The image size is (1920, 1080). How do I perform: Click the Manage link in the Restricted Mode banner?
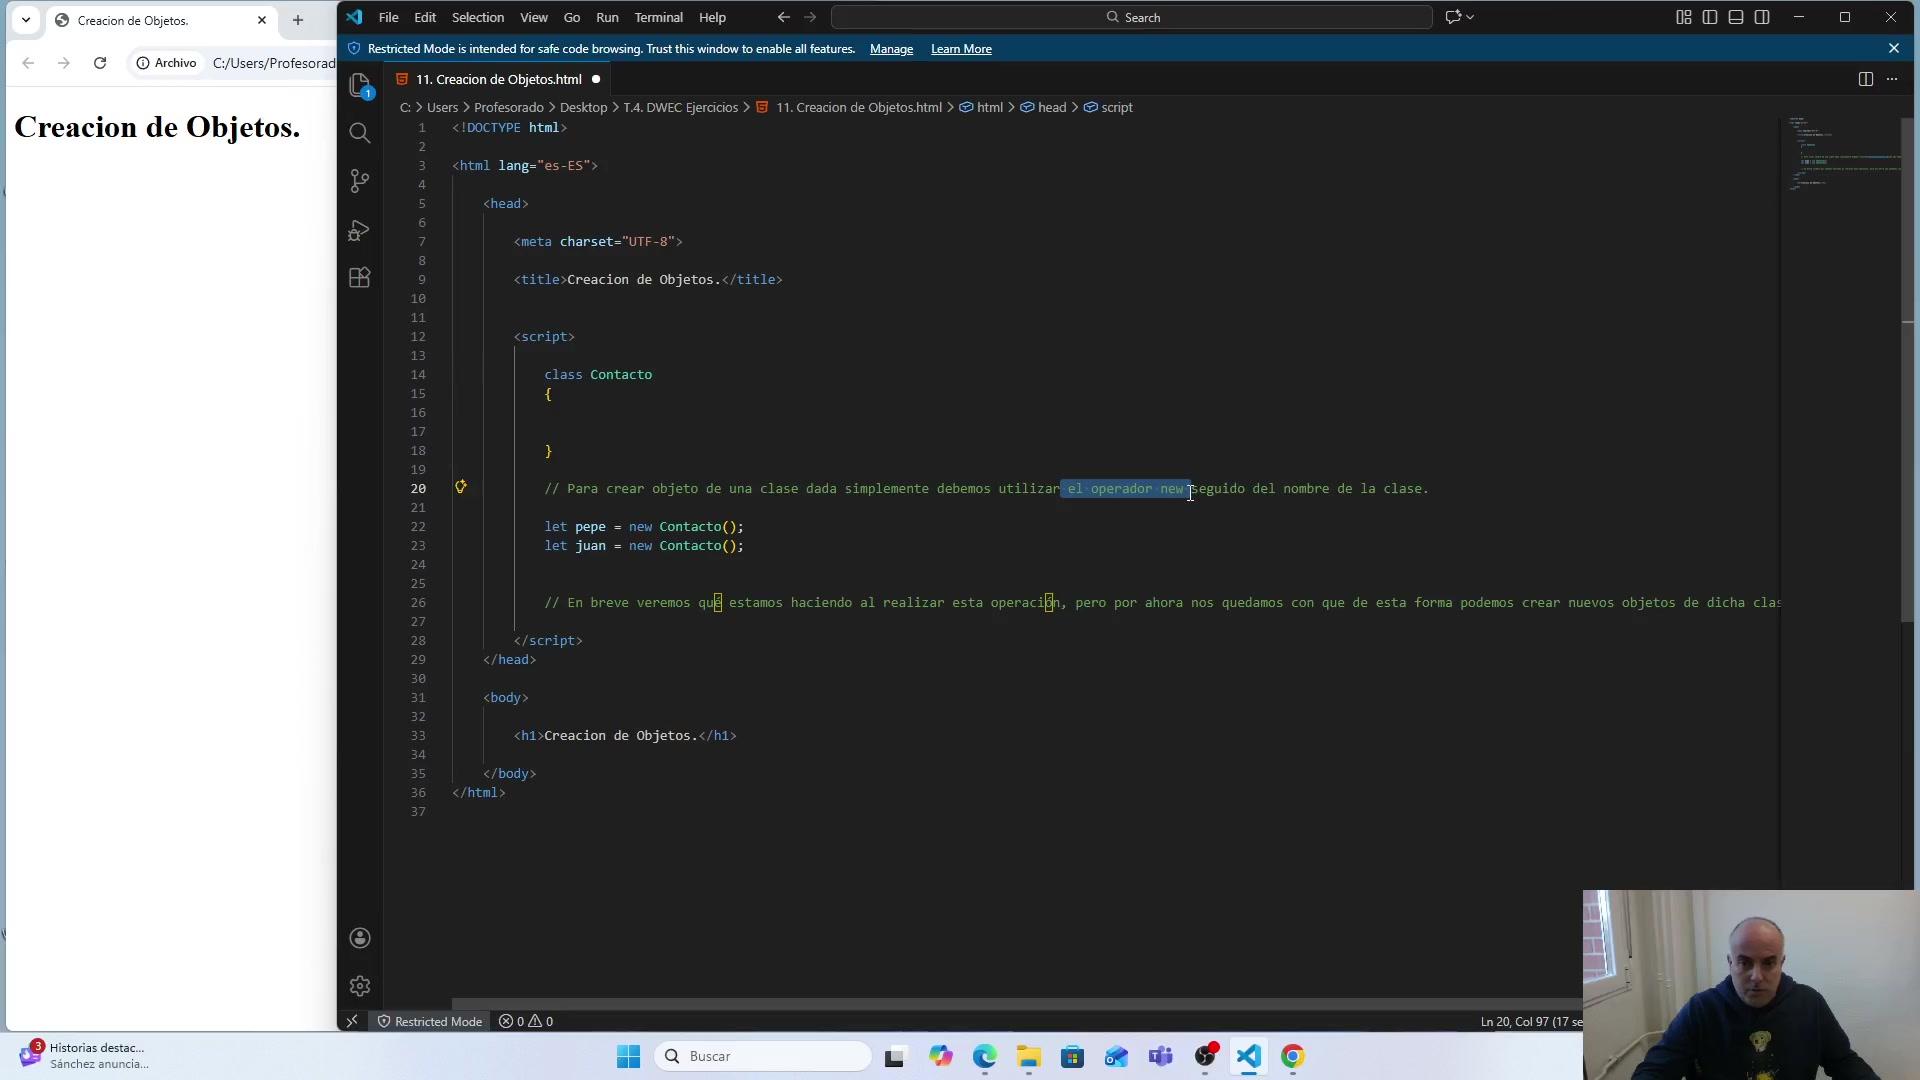891,49
